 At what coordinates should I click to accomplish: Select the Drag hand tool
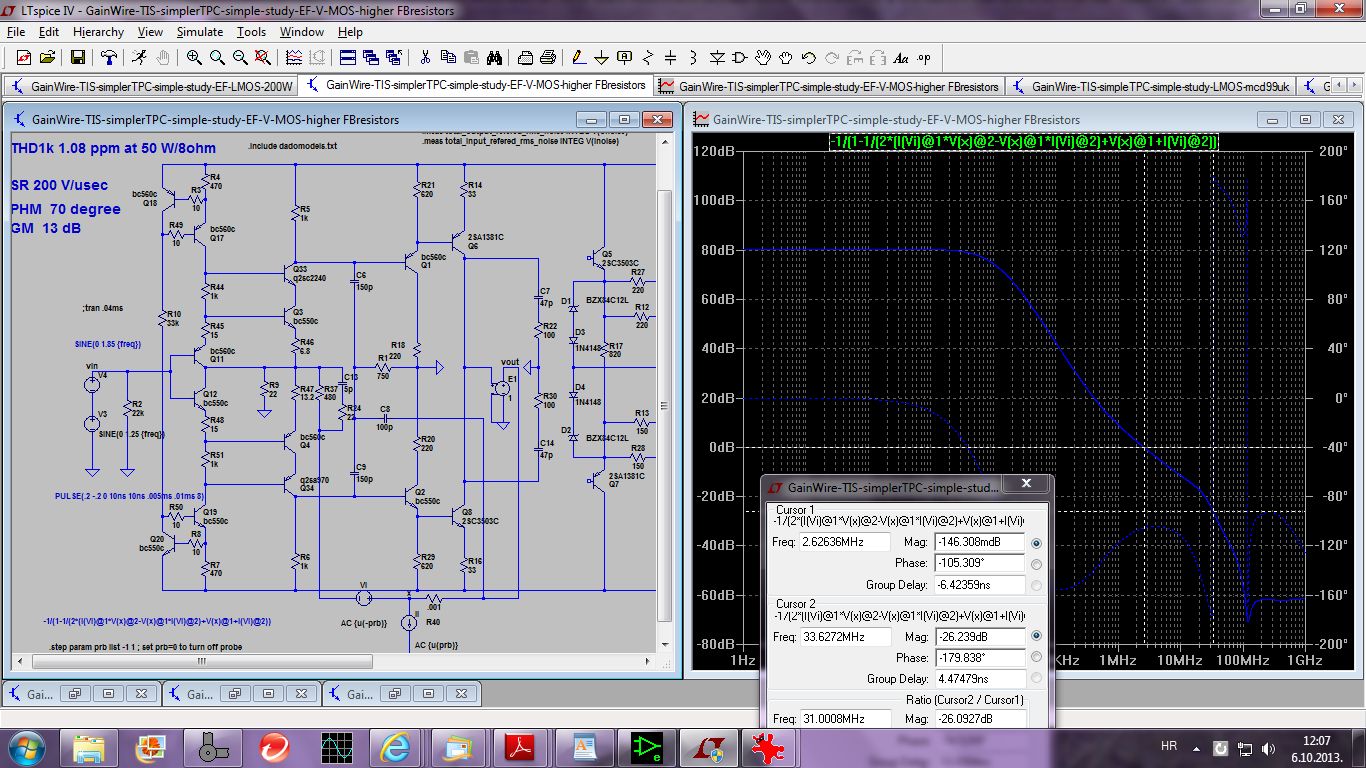point(787,58)
